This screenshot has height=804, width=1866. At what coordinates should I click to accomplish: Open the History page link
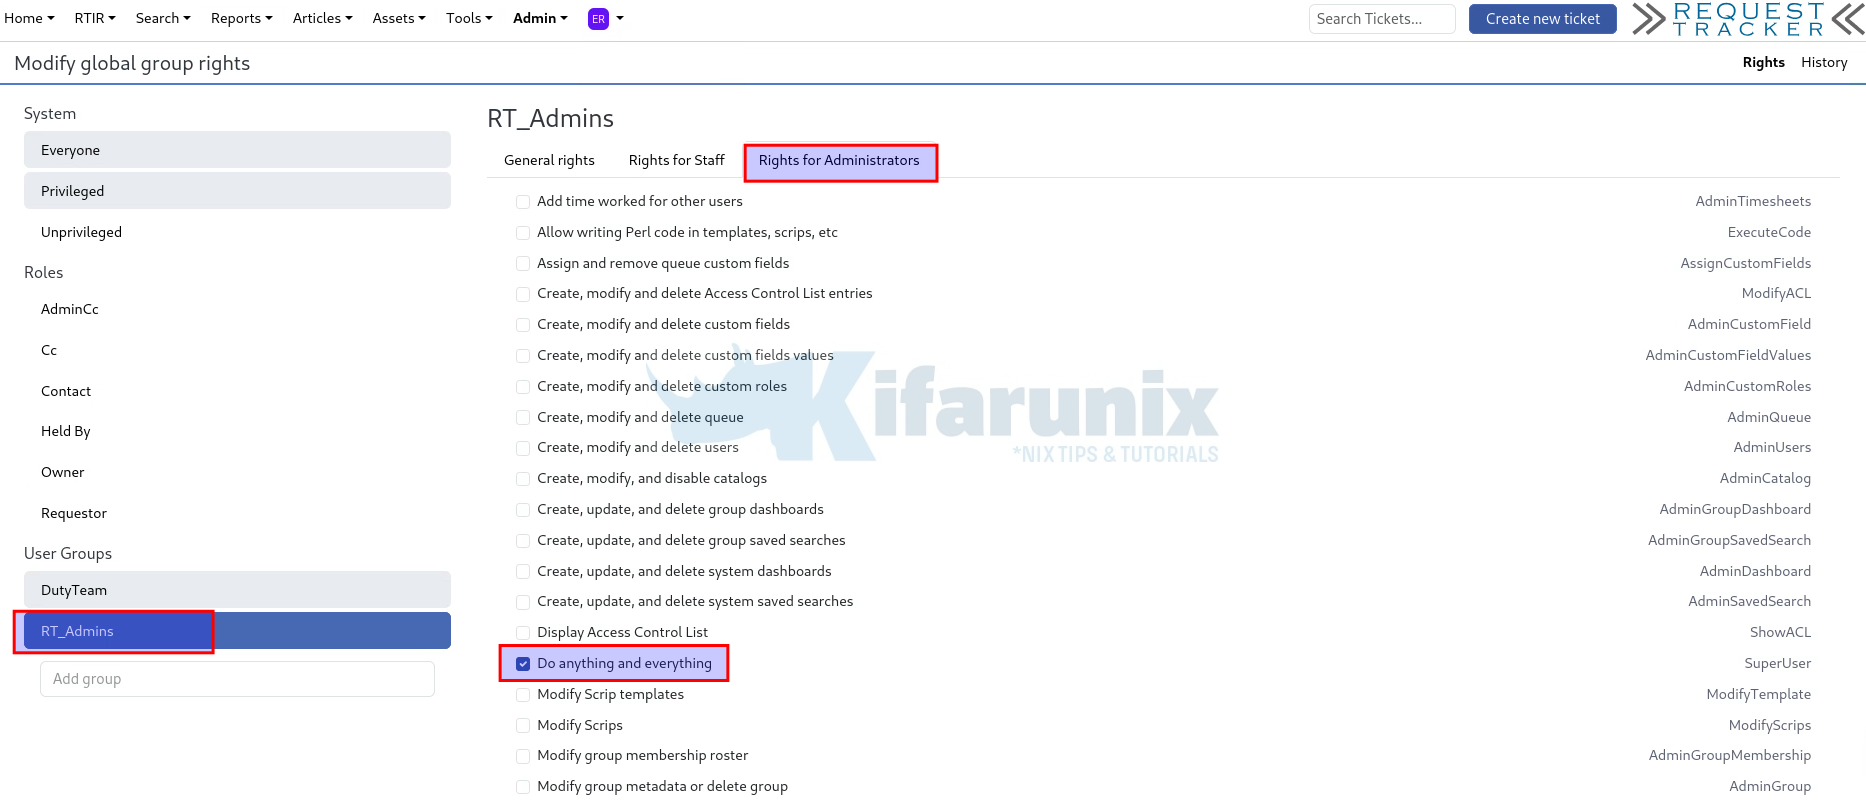click(1824, 62)
